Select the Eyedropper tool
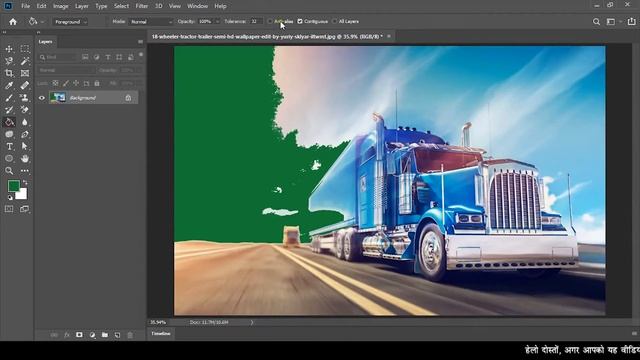The width and height of the screenshot is (640, 360). pyautogui.click(x=9, y=86)
